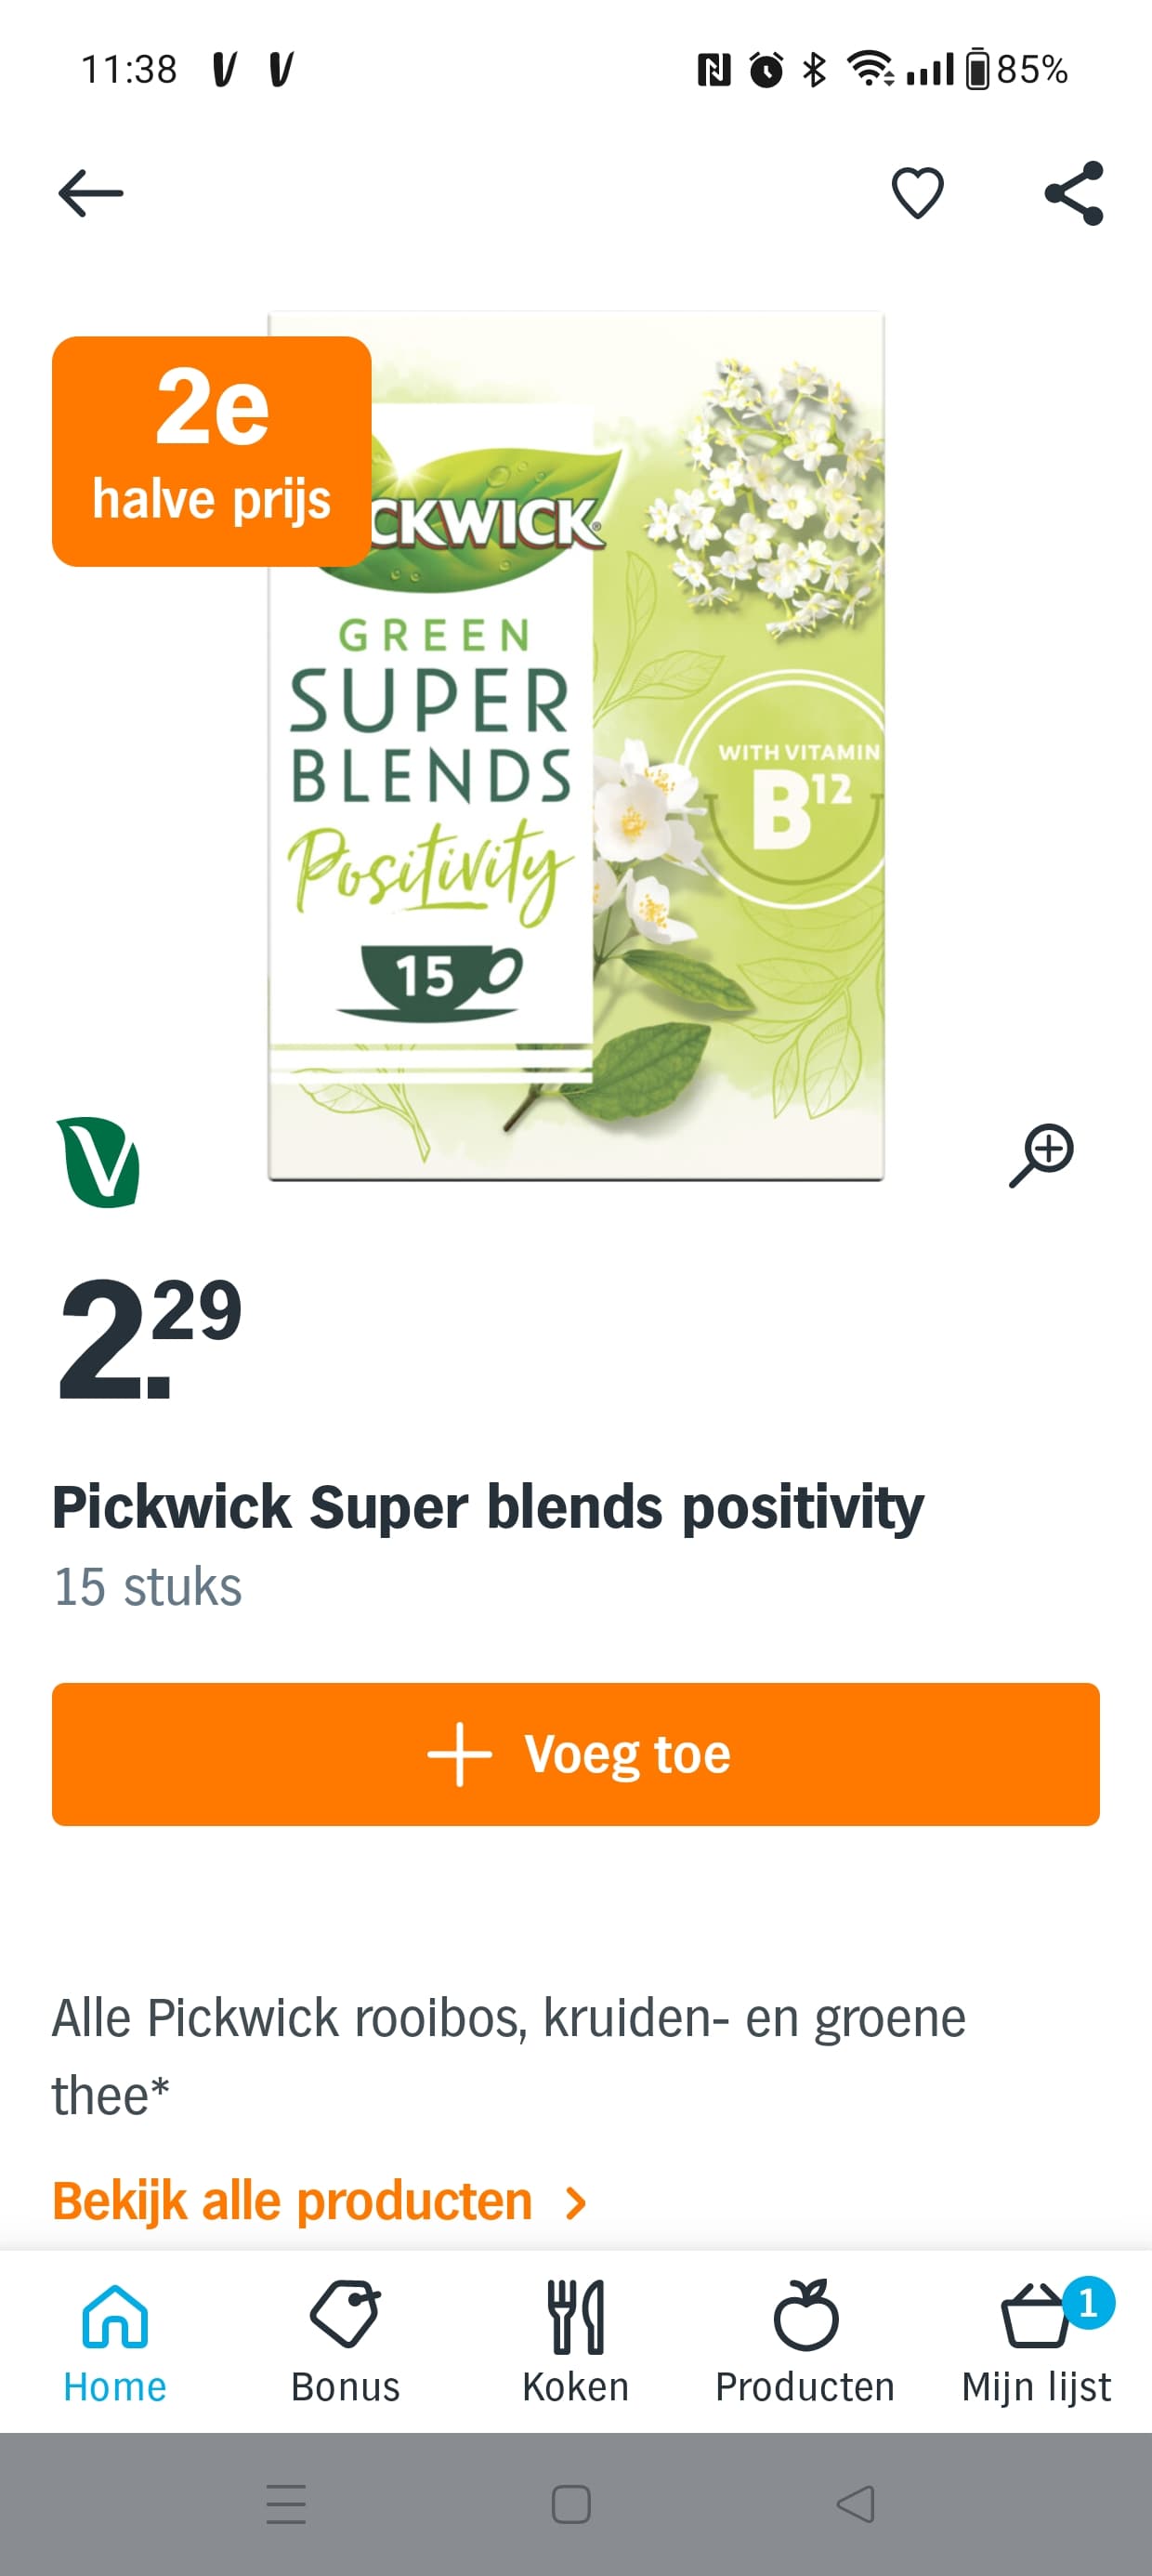The image size is (1152, 2576).
Task: Tap the green vegan V label icon
Action: pyautogui.click(x=99, y=1162)
